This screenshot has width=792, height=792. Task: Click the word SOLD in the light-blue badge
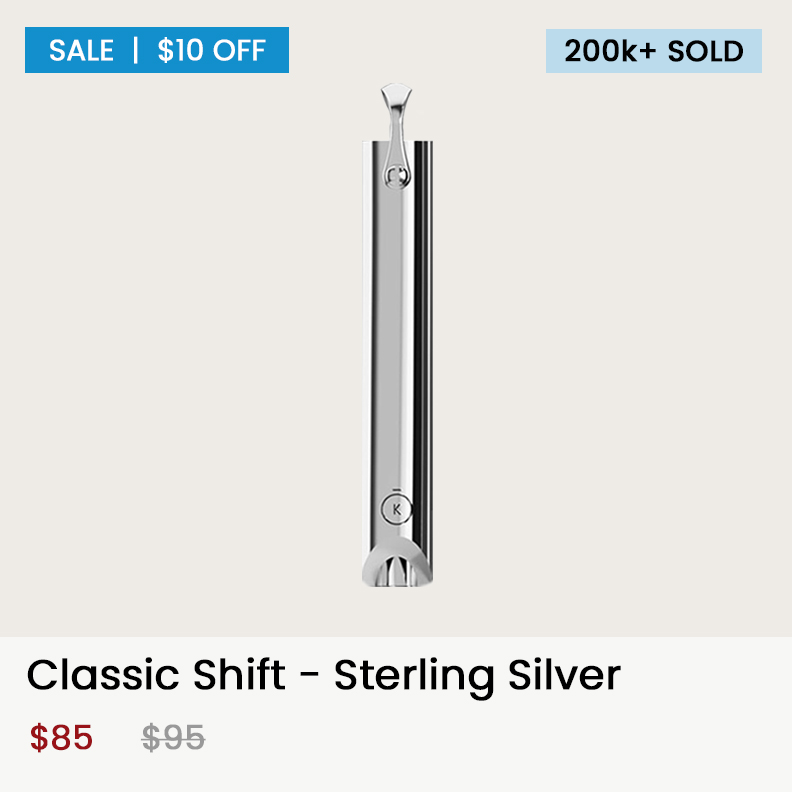[x=706, y=52]
